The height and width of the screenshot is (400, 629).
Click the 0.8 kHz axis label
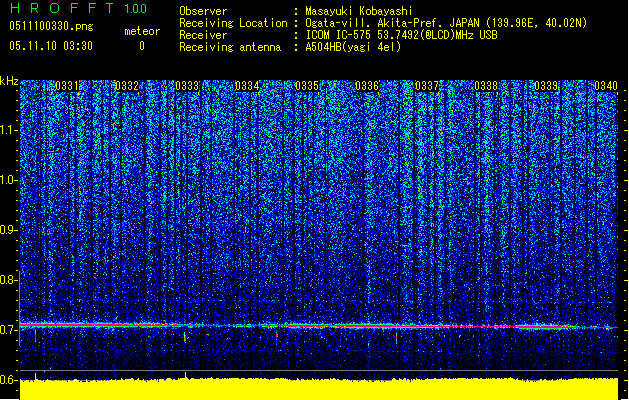[x=8, y=280]
